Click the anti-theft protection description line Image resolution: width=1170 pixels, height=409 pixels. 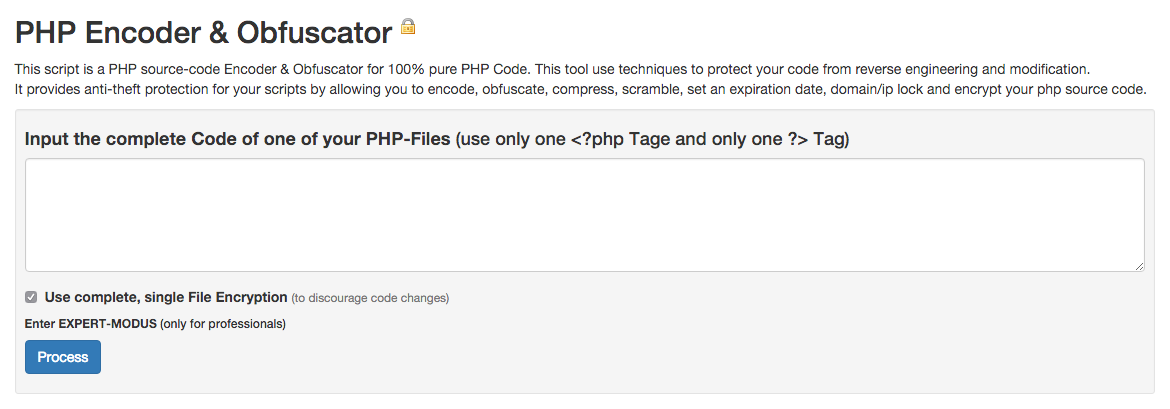coord(580,90)
